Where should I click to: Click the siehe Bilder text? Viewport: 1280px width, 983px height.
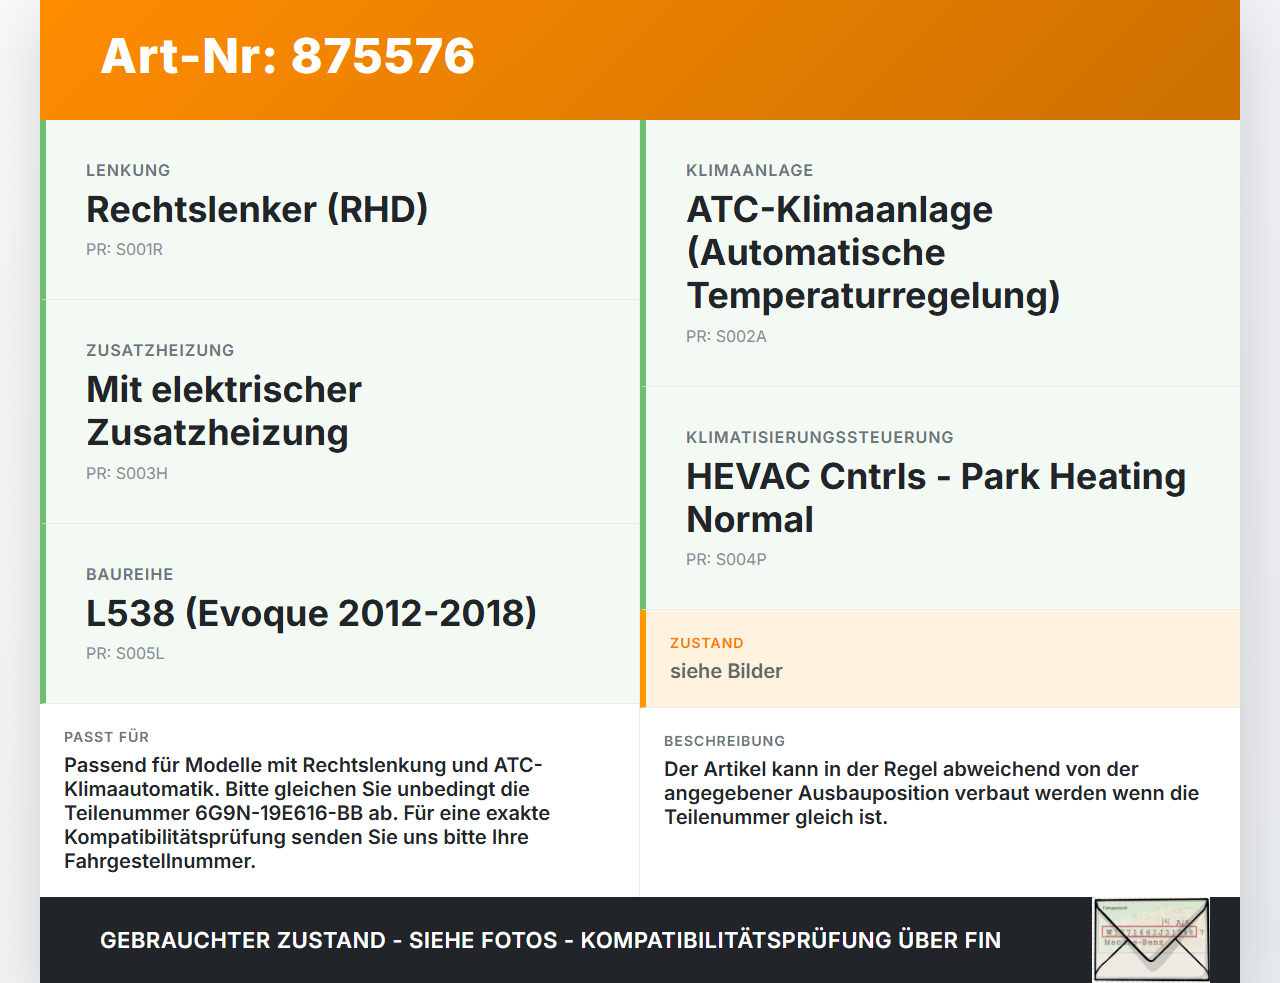(x=726, y=671)
